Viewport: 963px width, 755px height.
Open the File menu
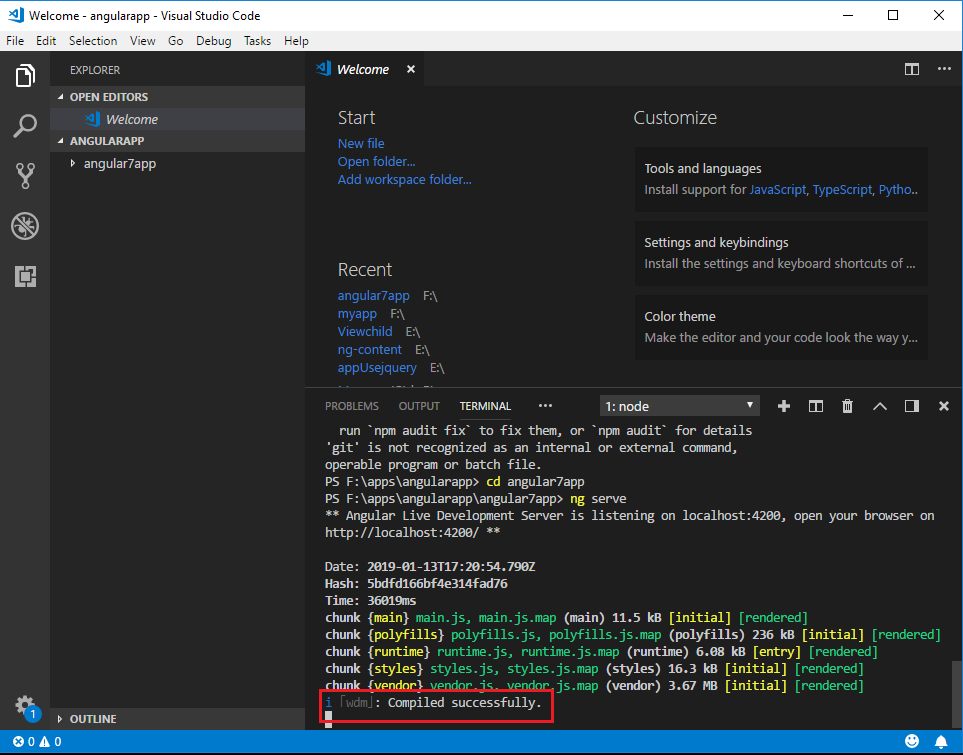pyautogui.click(x=15, y=41)
